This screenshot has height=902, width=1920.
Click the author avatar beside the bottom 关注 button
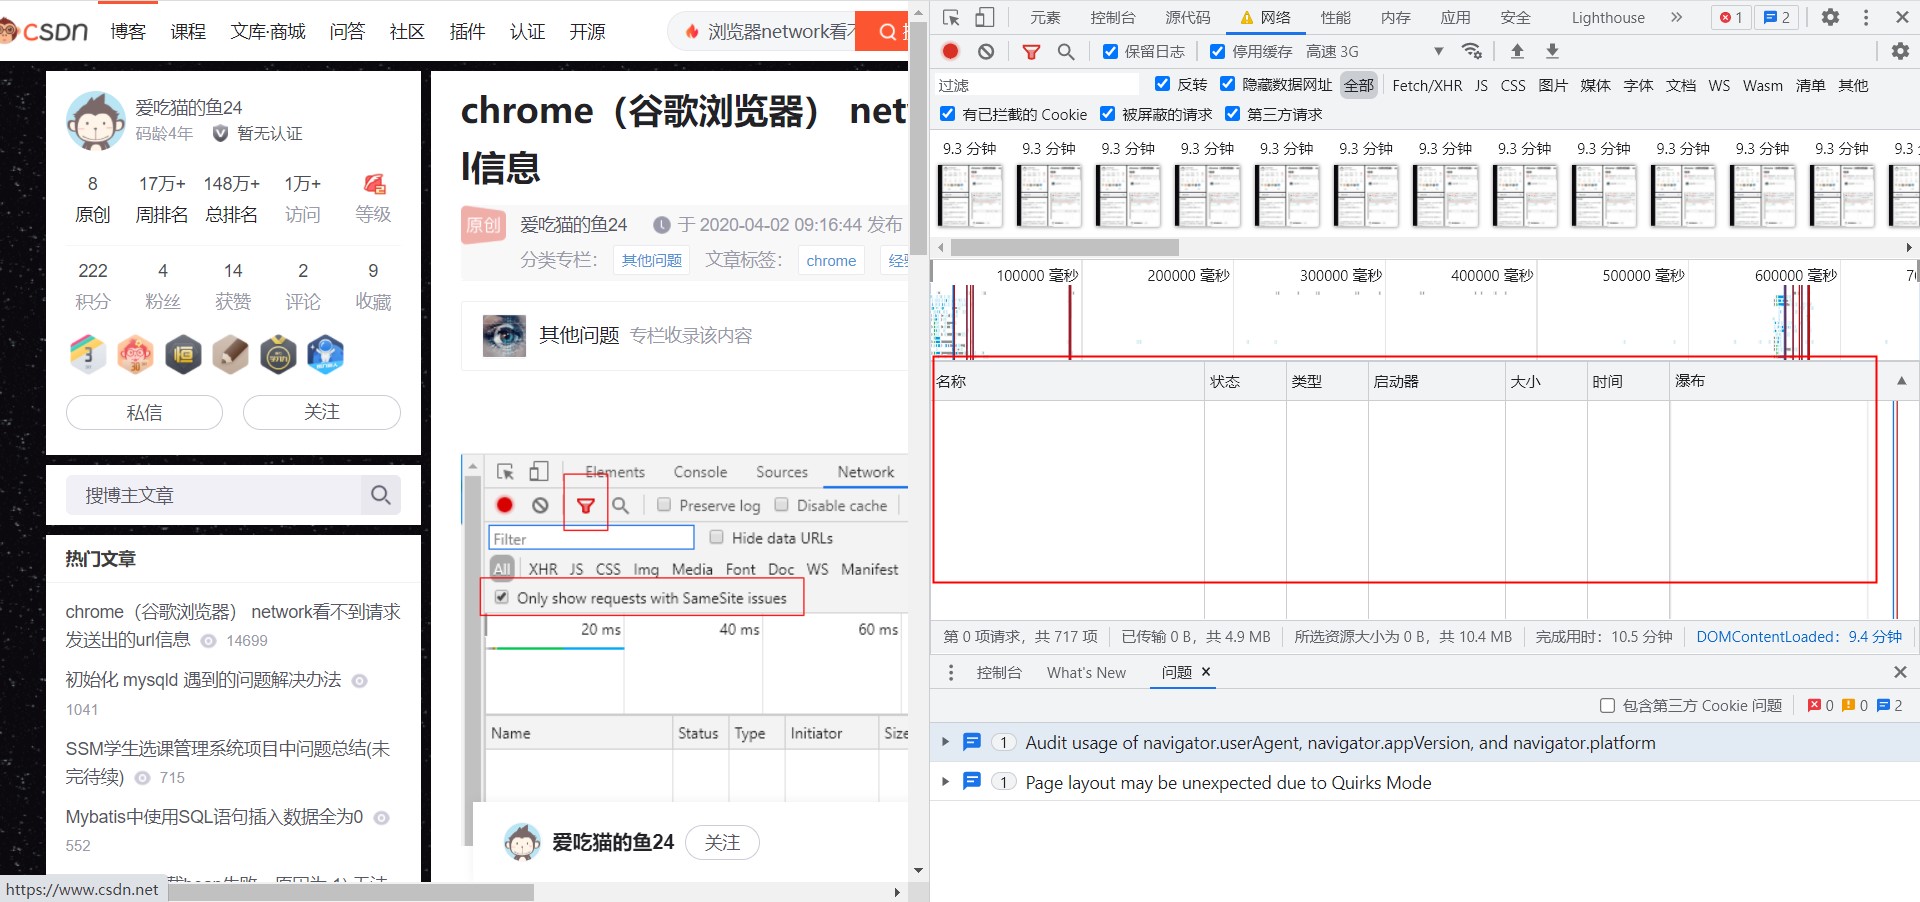(522, 843)
